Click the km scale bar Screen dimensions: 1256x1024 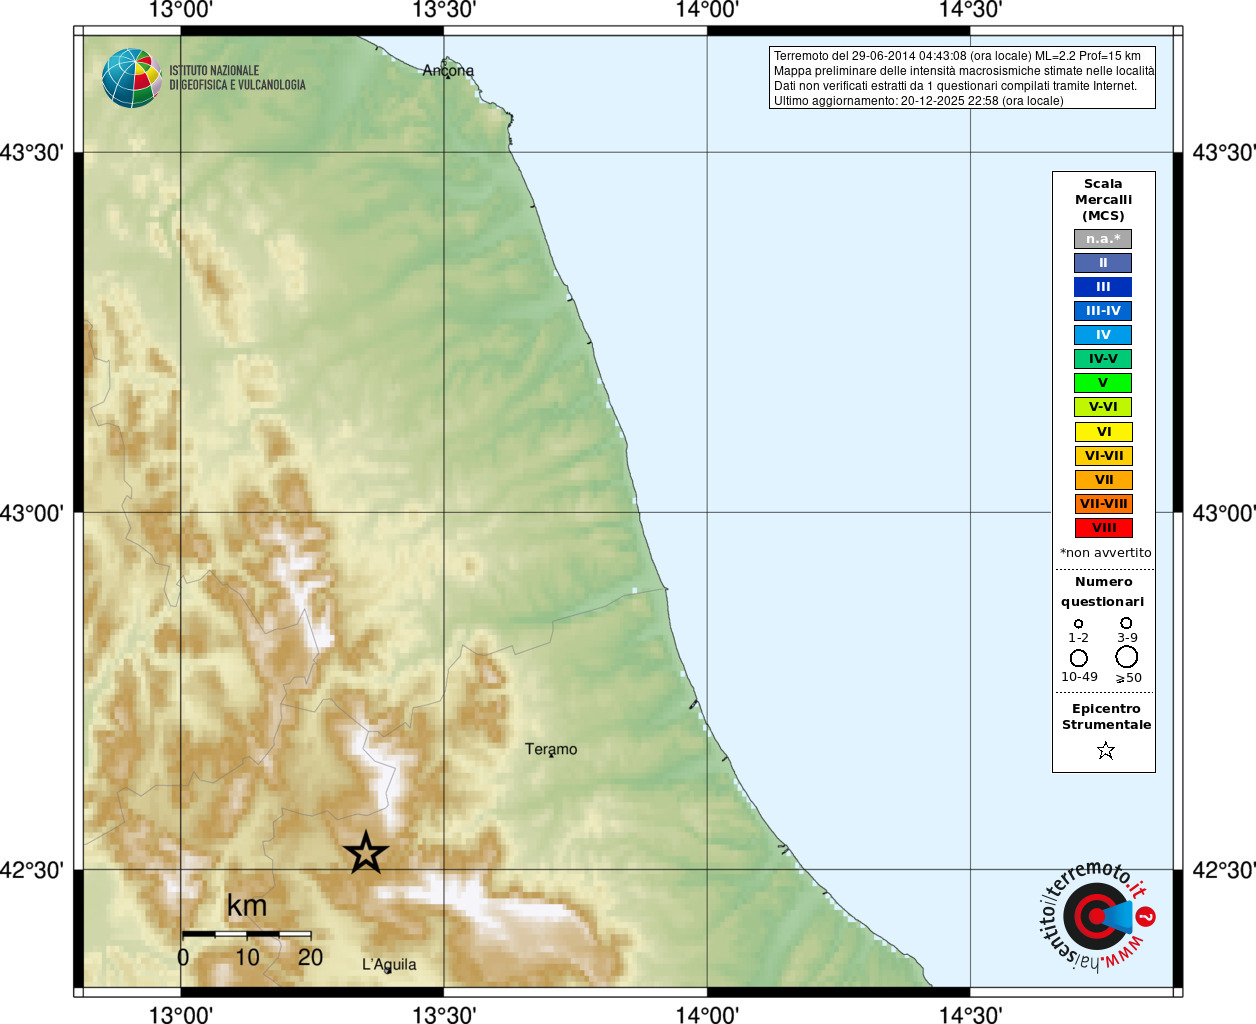246,934
